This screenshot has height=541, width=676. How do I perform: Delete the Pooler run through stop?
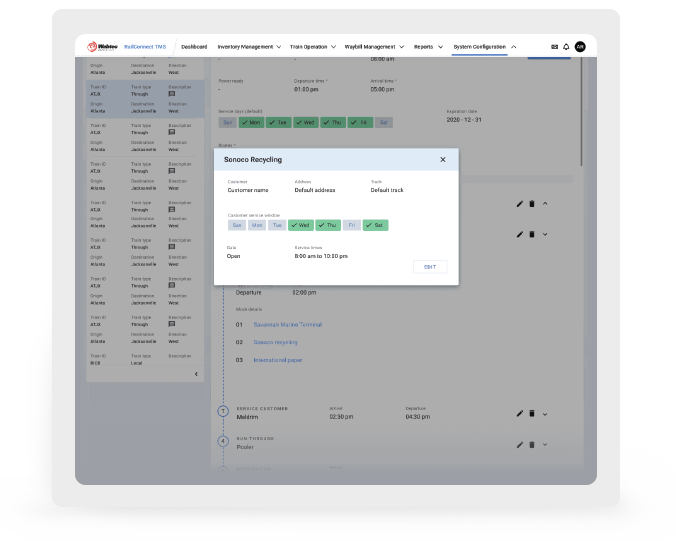532,444
